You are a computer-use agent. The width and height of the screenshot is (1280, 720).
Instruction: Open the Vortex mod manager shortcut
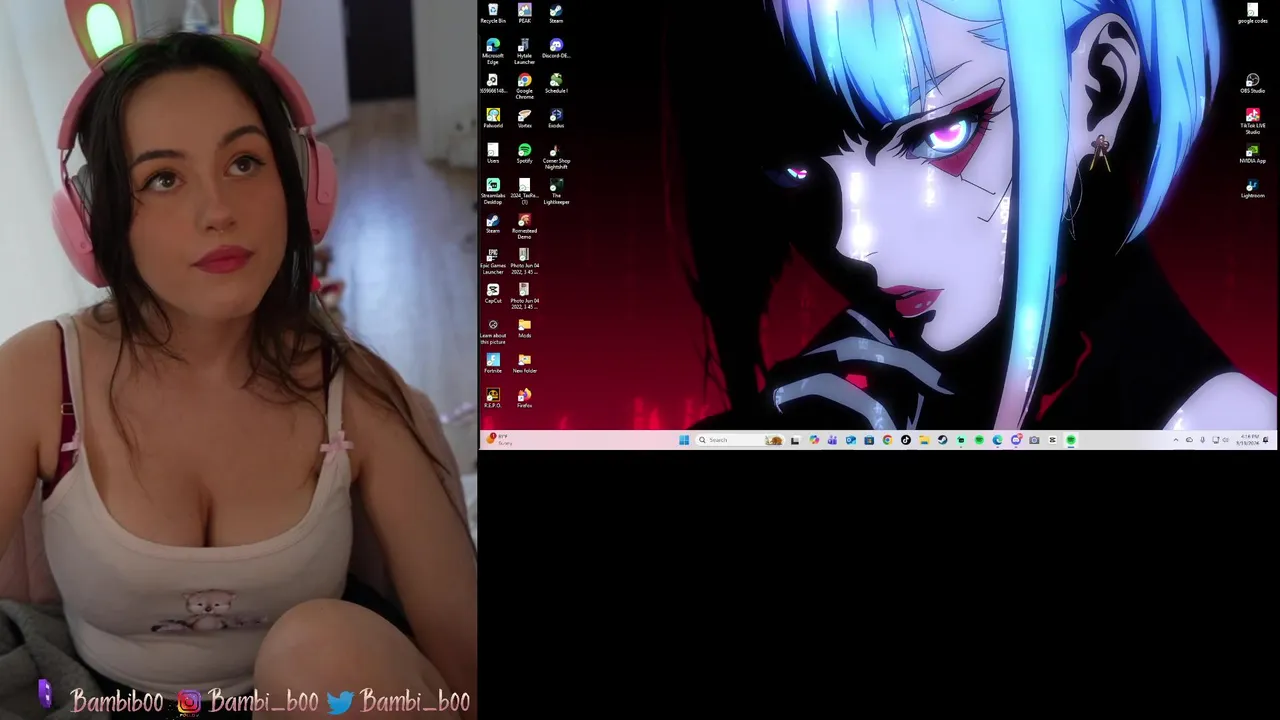tap(524, 118)
